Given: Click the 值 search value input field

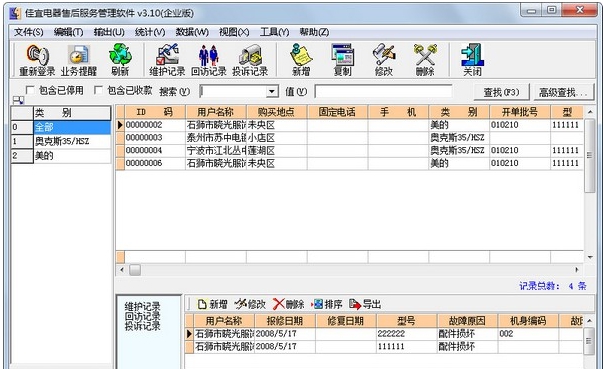Looking at the screenshot, I should 383,91.
